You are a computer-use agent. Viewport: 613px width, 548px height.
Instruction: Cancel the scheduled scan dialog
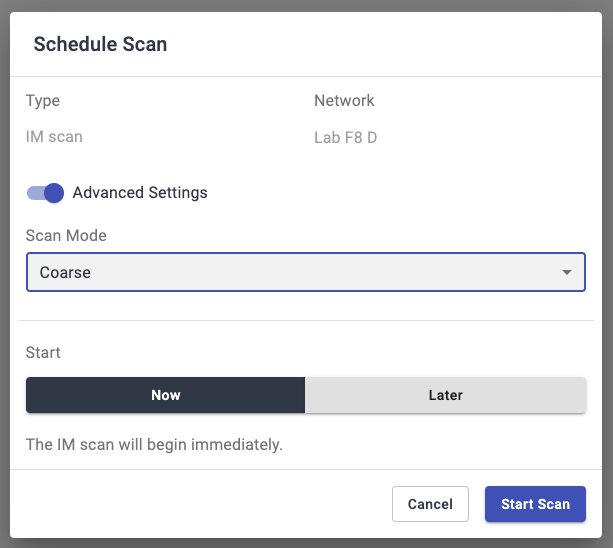click(x=430, y=504)
